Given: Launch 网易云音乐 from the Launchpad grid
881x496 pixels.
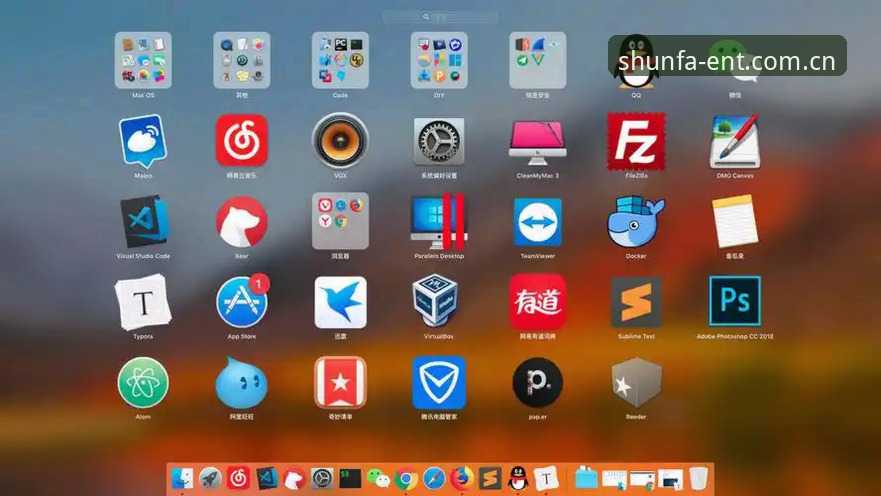Looking at the screenshot, I should coord(242,140).
